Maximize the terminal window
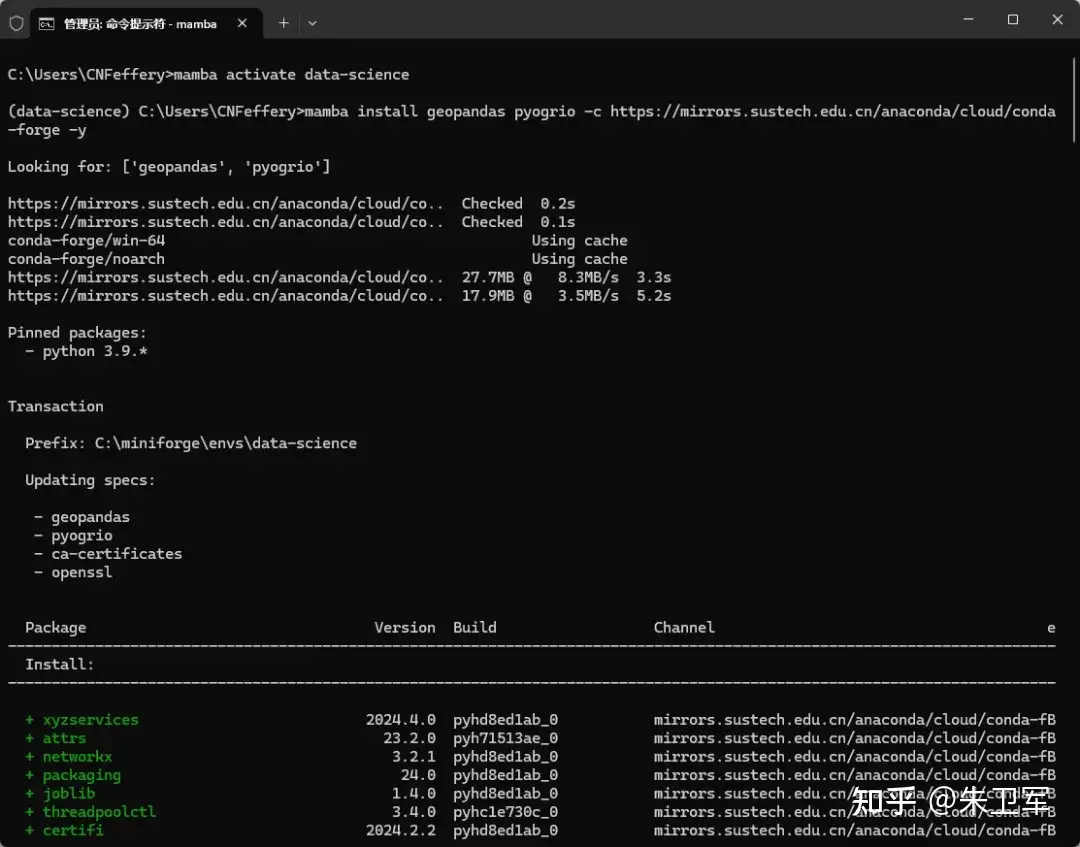Viewport: 1080px width, 847px height. (1012, 19)
